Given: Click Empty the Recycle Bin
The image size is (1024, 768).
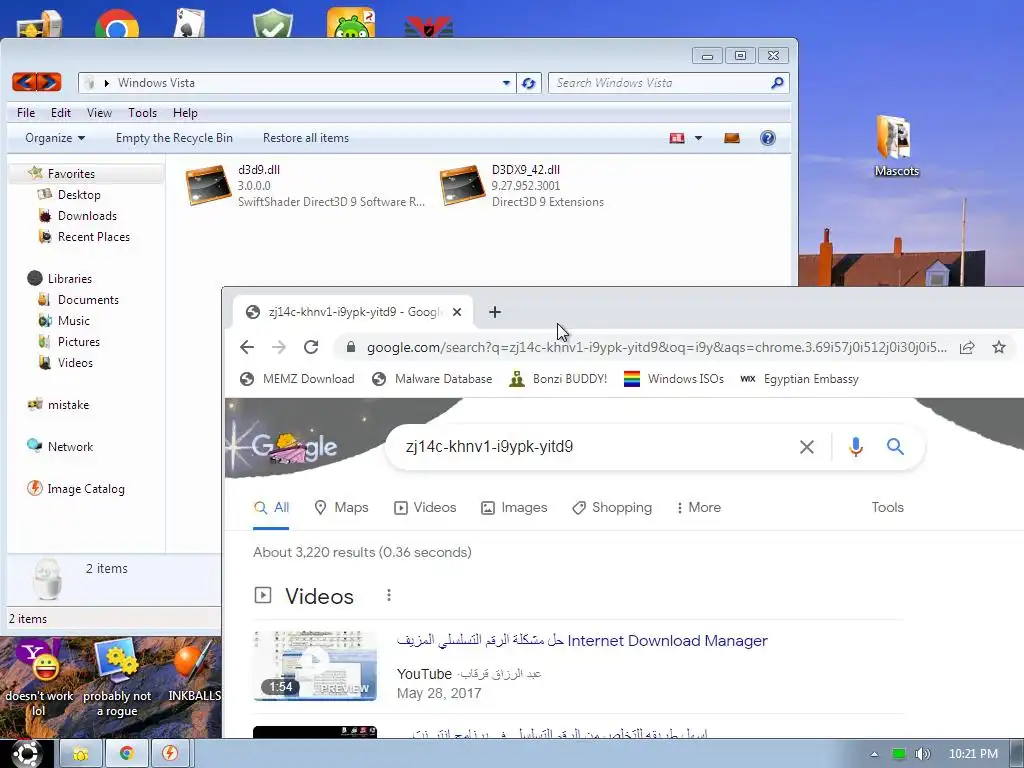Looking at the screenshot, I should [174, 138].
